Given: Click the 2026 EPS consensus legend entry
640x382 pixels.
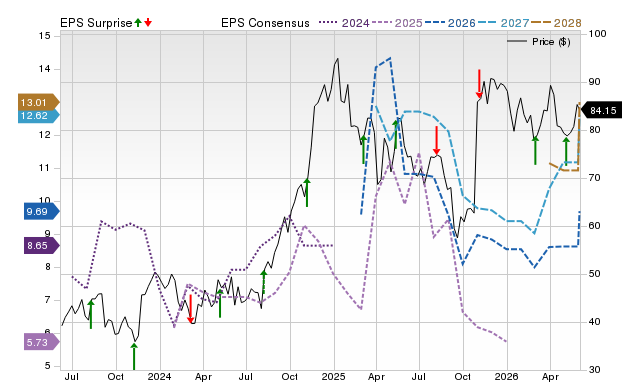Looking at the screenshot, I should [450, 23].
